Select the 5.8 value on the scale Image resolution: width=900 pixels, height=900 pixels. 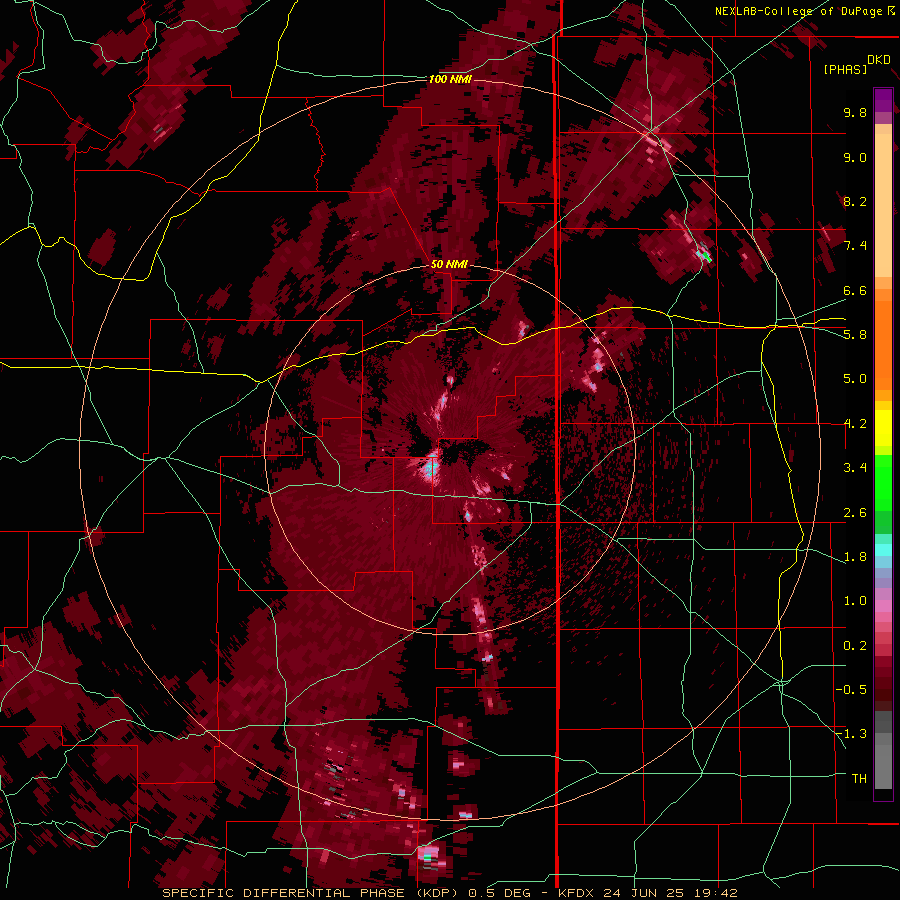(855, 335)
